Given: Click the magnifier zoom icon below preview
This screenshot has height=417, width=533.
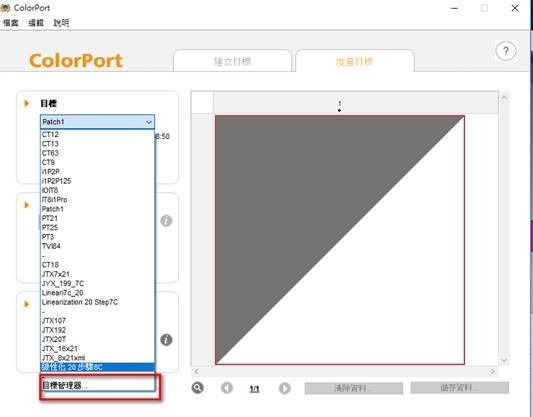Looking at the screenshot, I should tap(197, 388).
